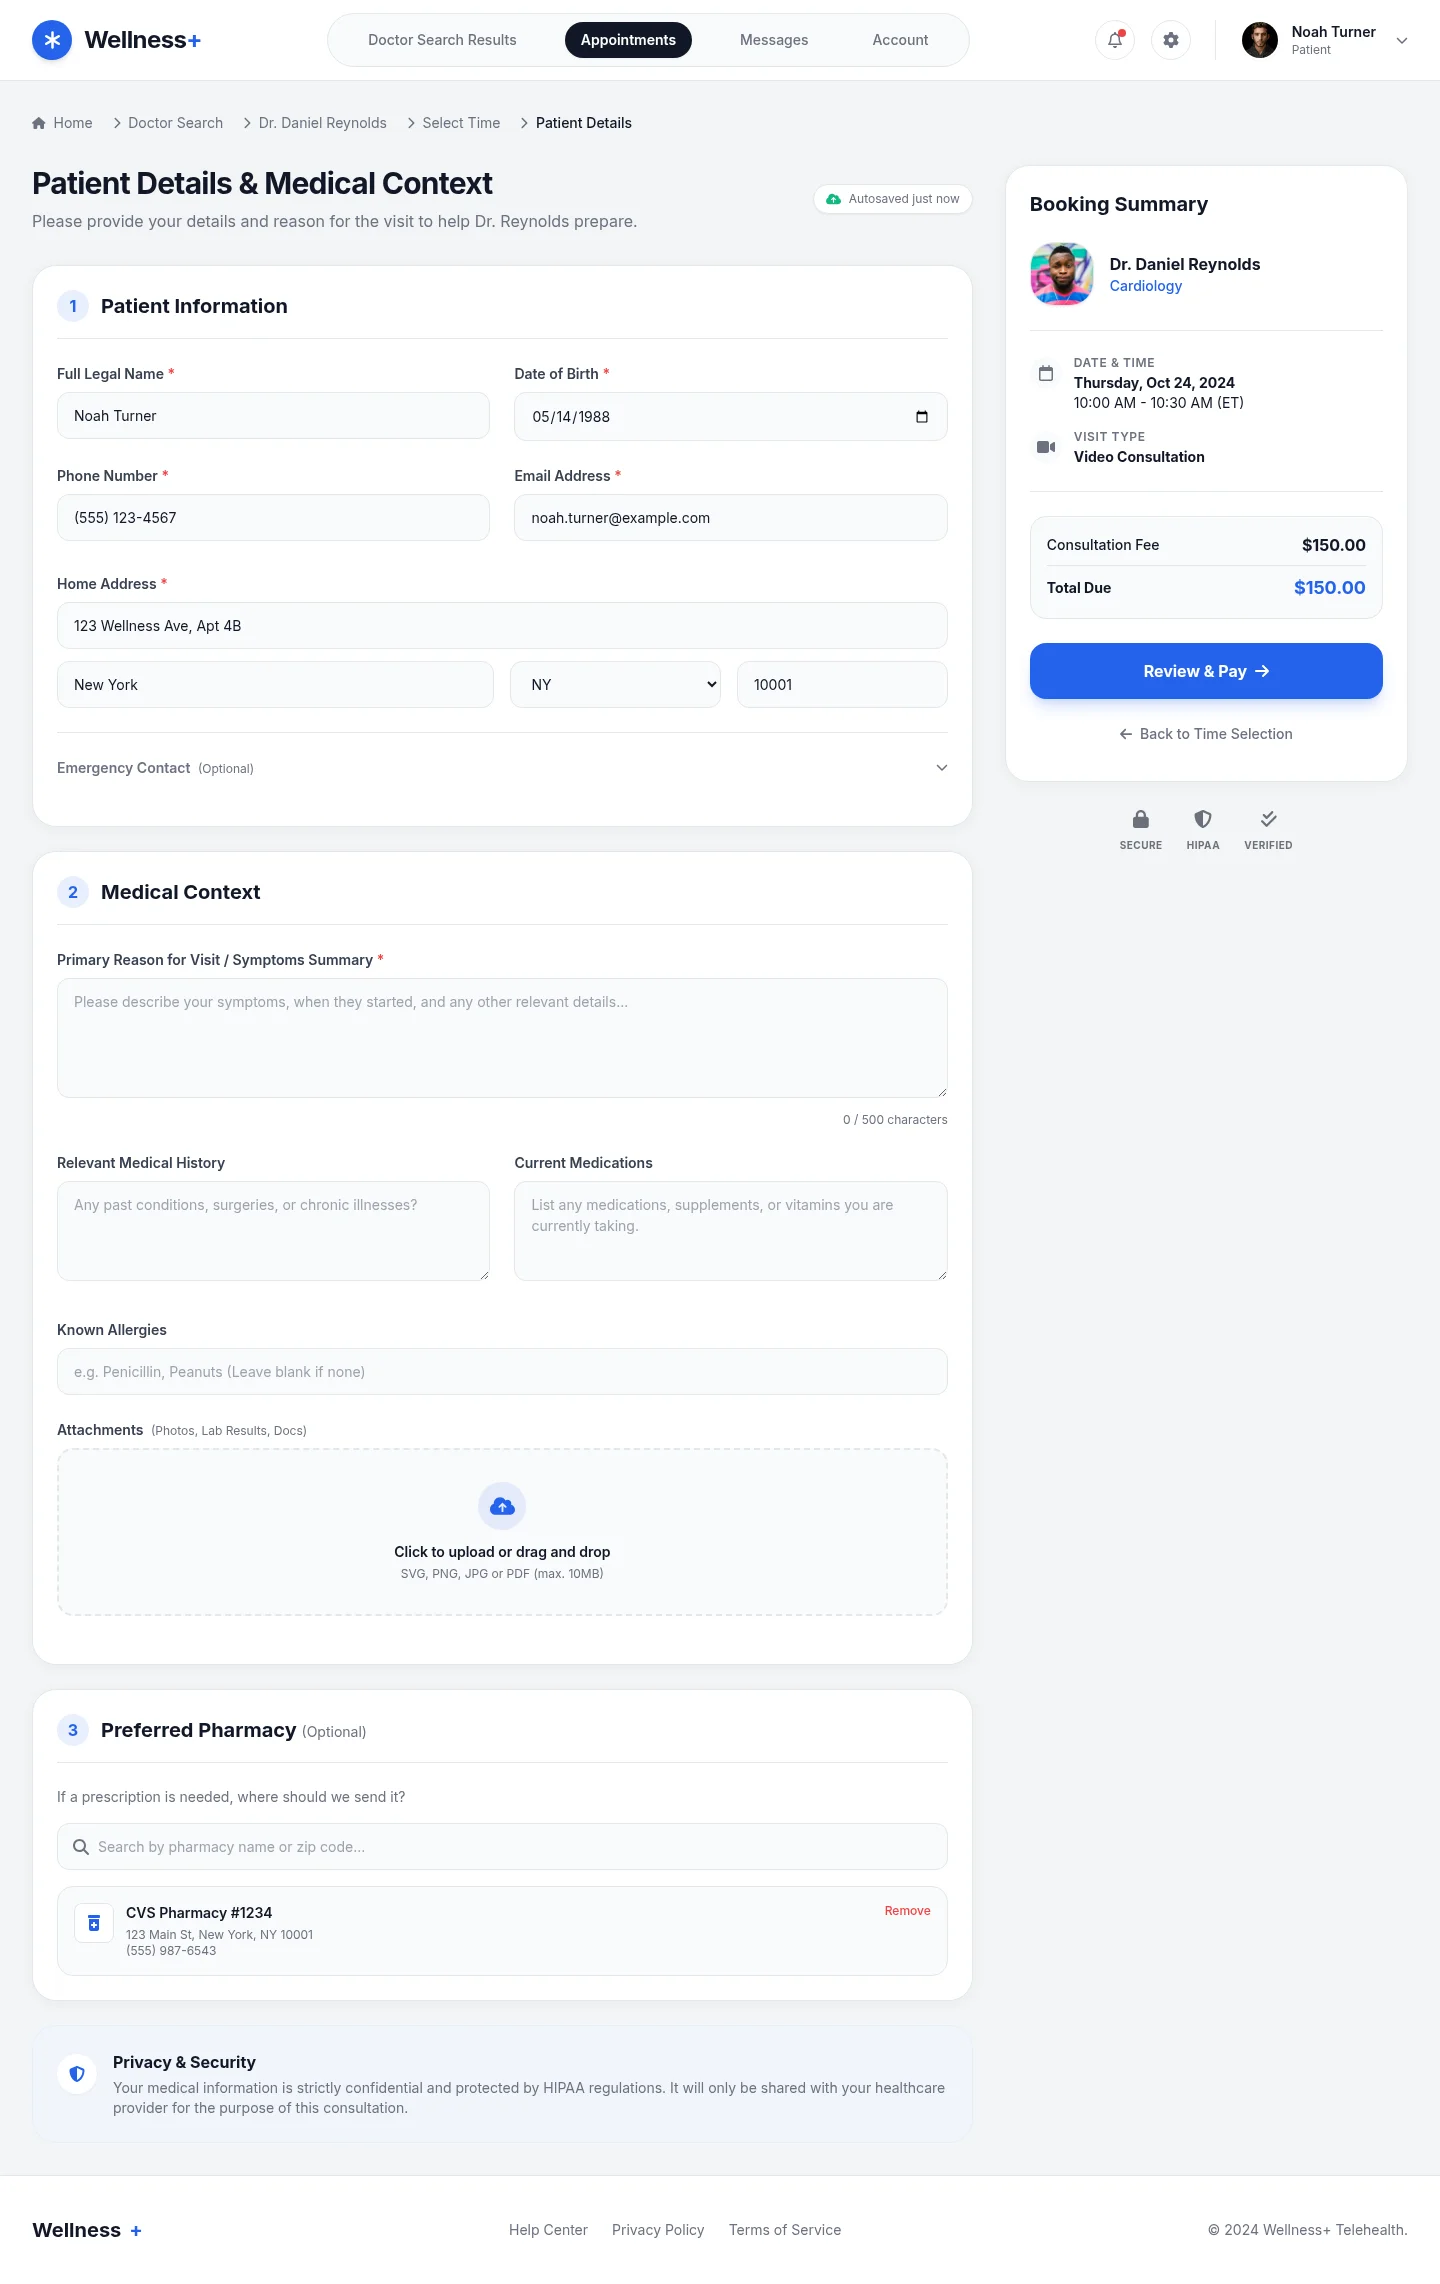Click the Primary Reason for Visit textarea

[502, 1038]
